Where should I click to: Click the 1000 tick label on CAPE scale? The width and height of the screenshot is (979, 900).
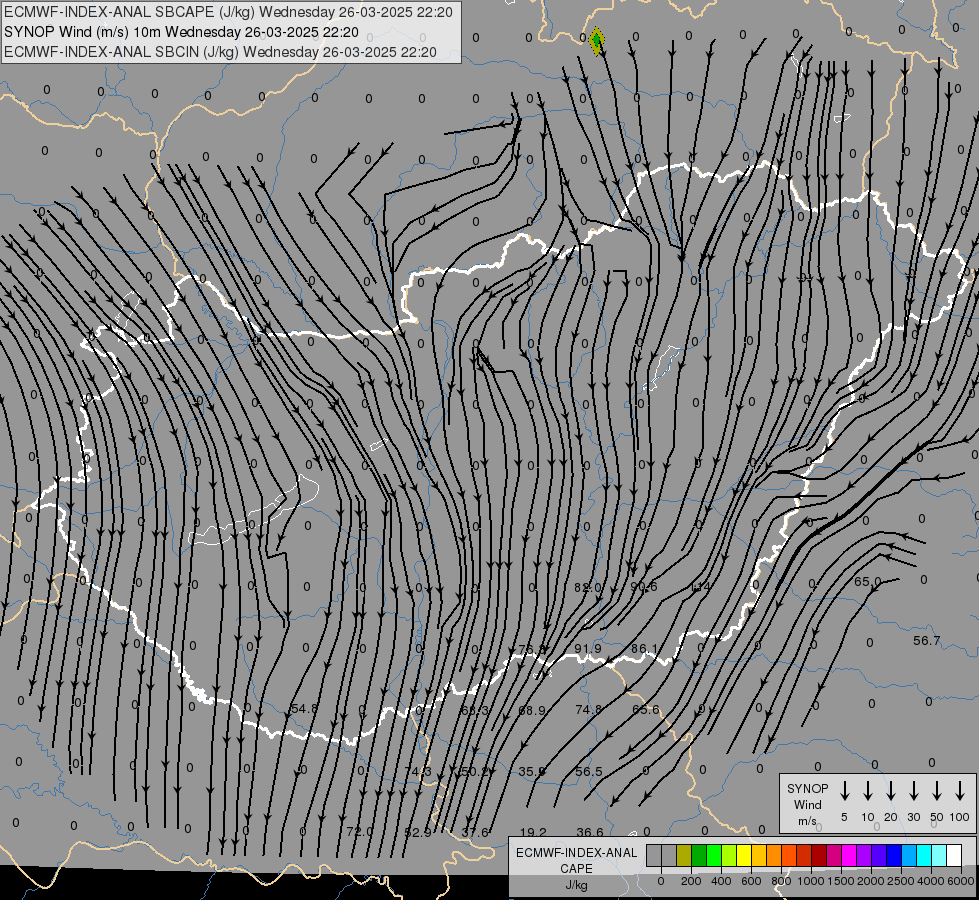coord(811,881)
